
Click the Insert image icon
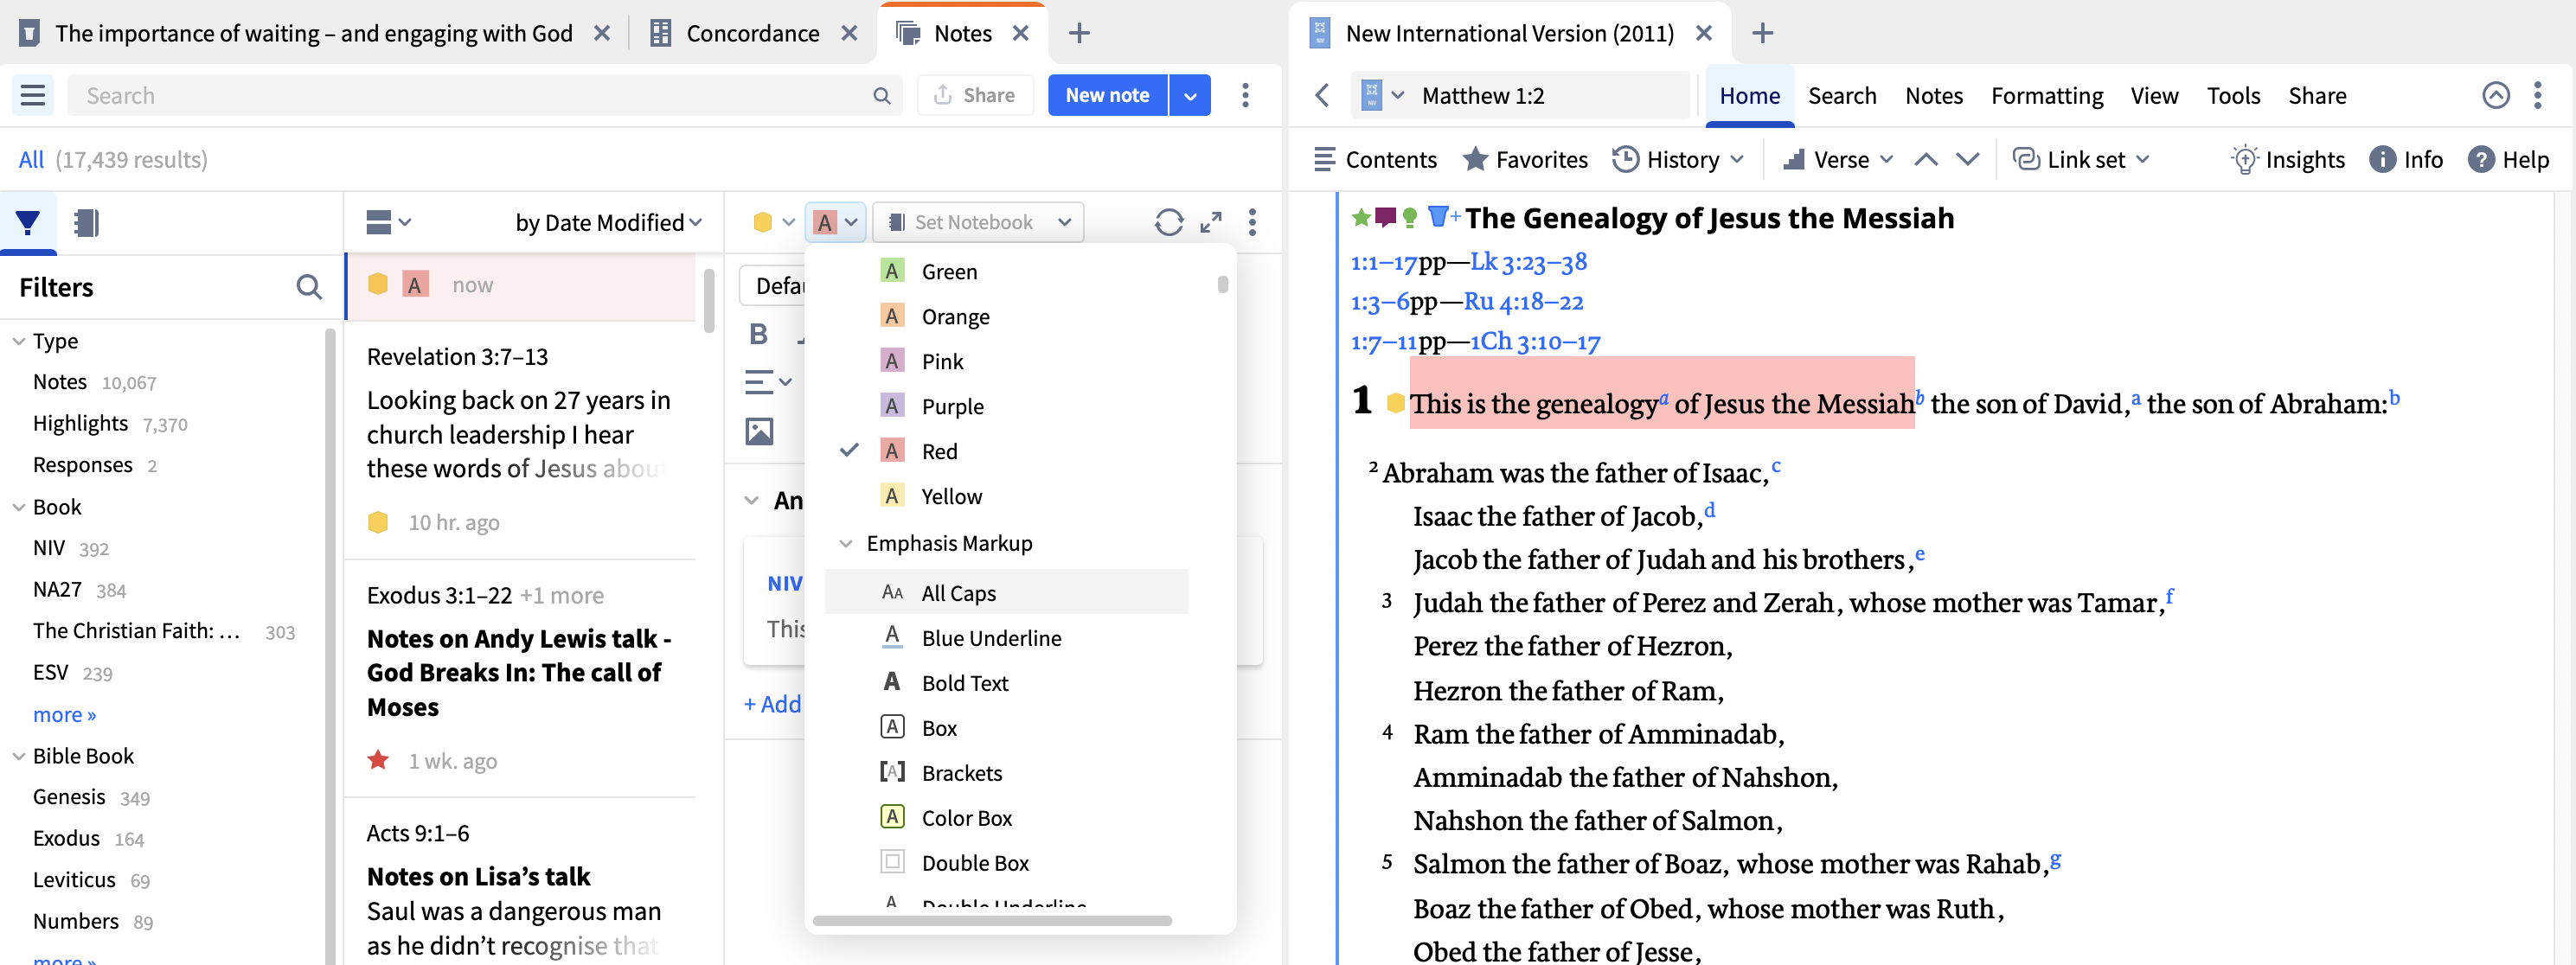click(x=759, y=432)
